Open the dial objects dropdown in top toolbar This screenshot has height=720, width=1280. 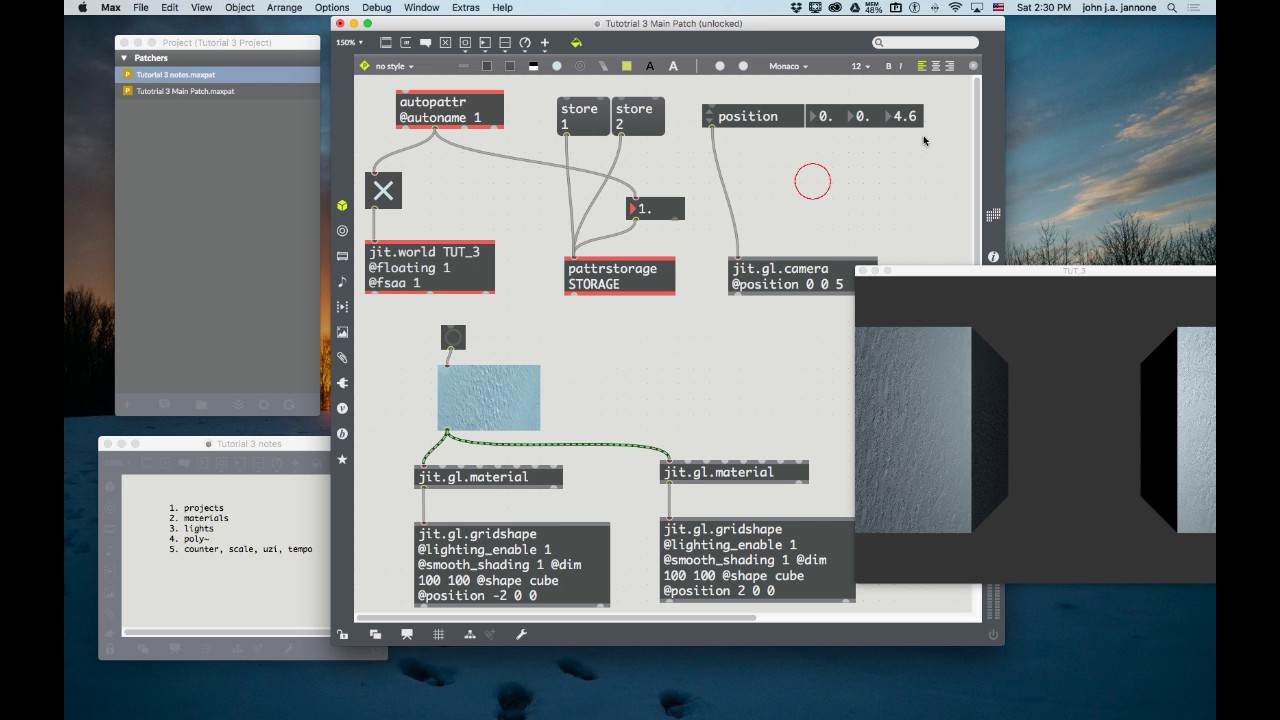pyautogui.click(x=525, y=43)
